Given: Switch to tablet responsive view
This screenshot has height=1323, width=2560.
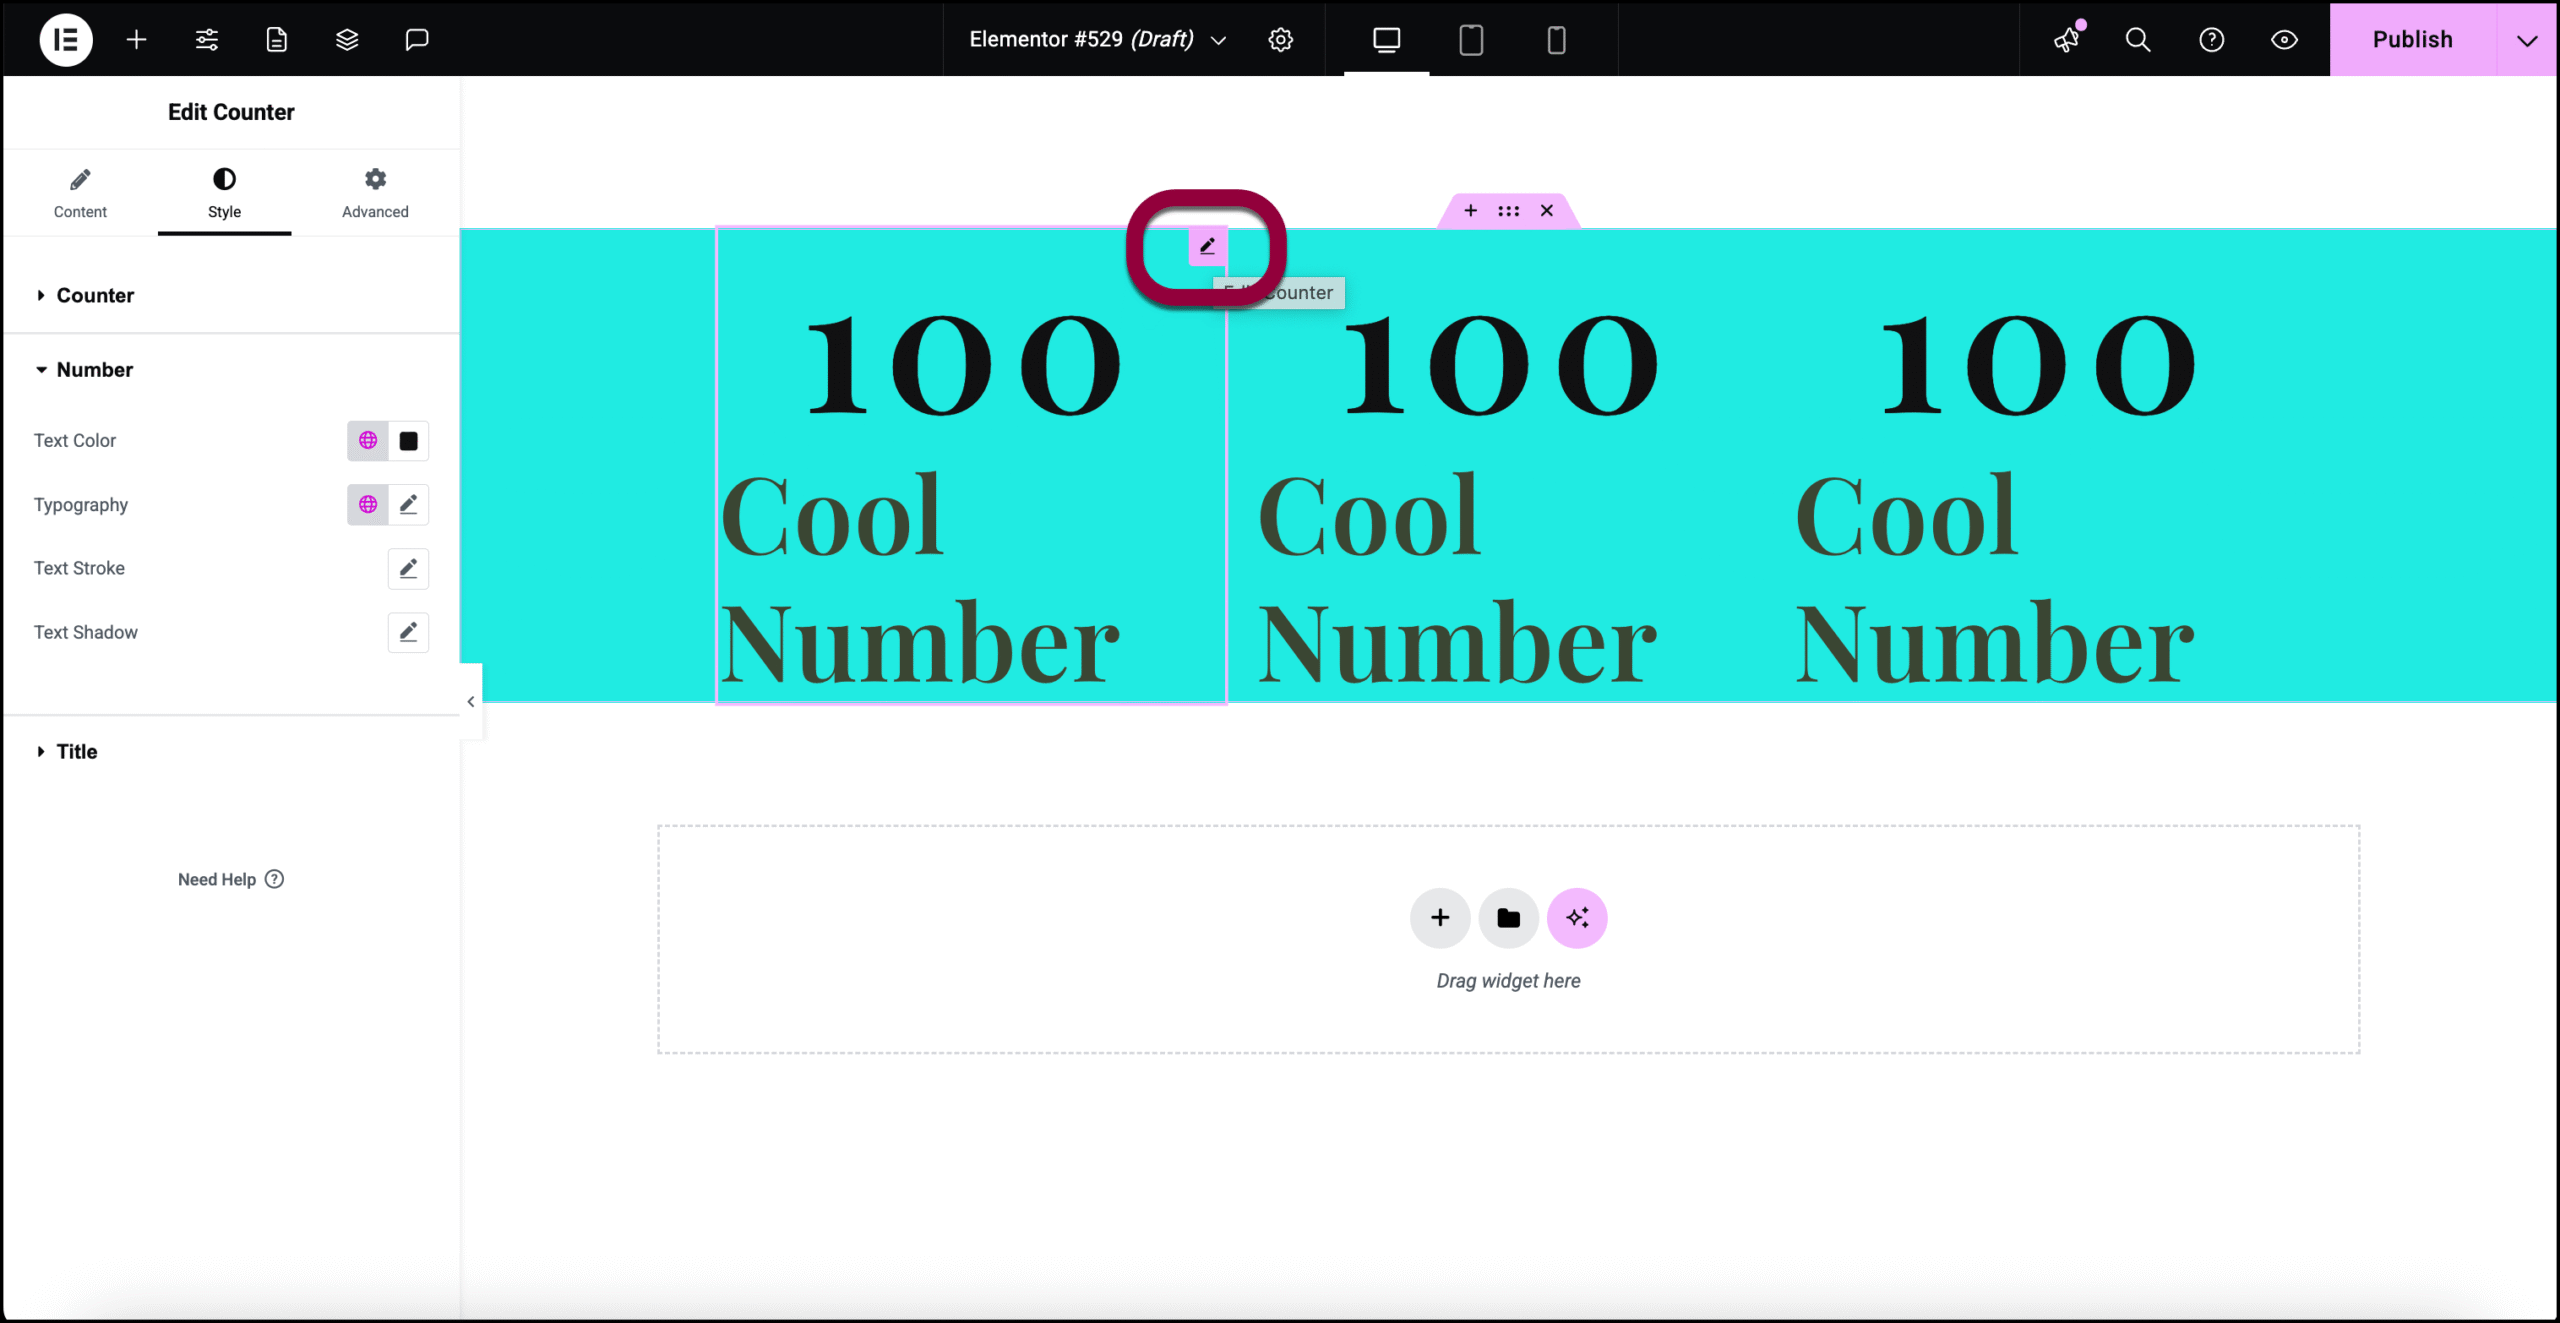Looking at the screenshot, I should coord(1471,40).
